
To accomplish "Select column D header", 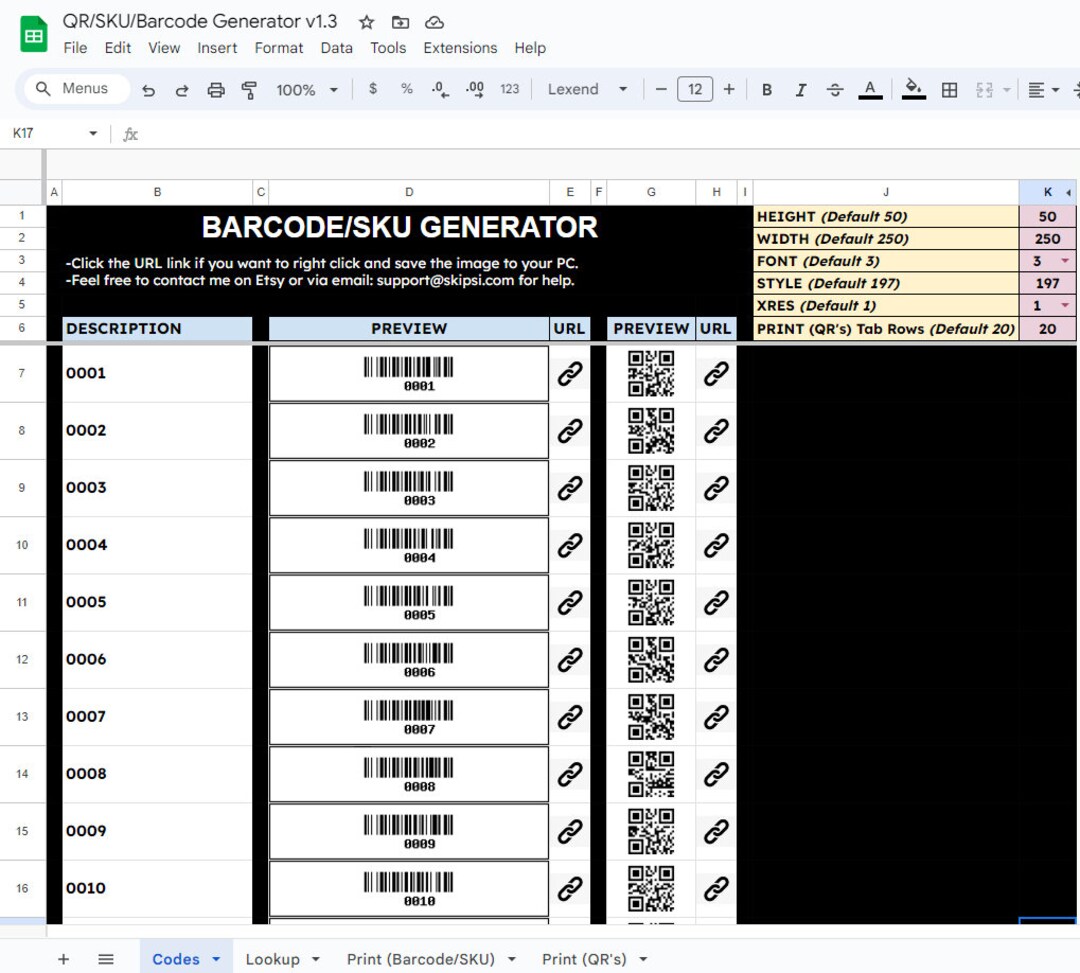I will [x=408, y=192].
